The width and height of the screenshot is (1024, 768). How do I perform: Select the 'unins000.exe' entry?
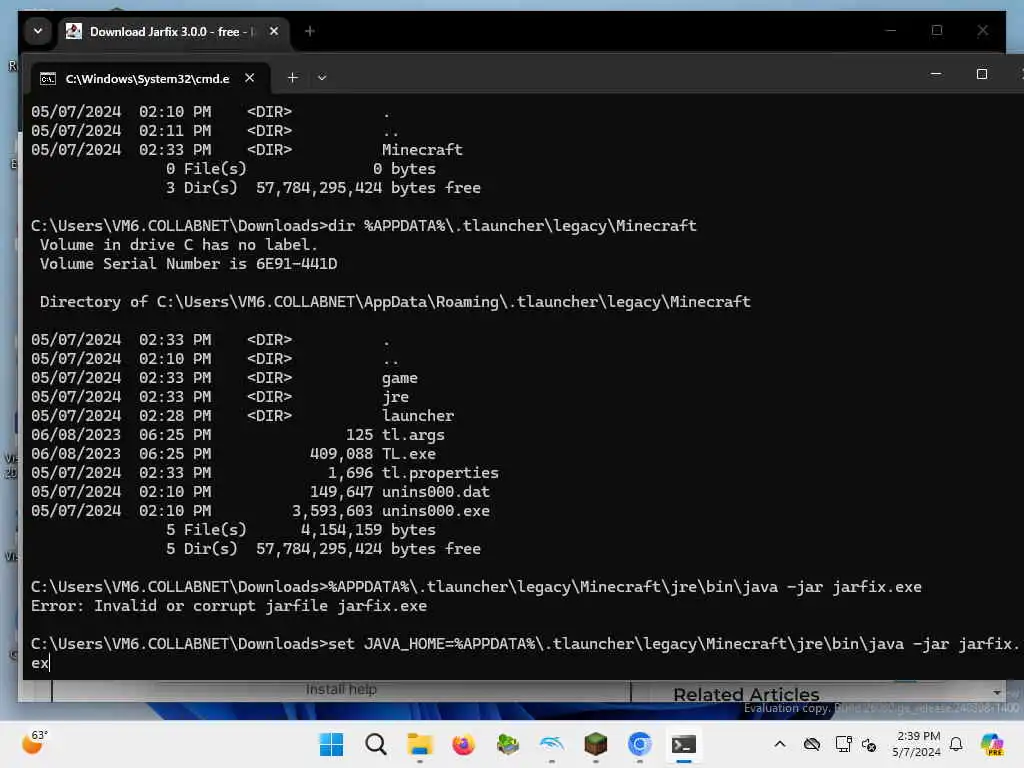436,511
